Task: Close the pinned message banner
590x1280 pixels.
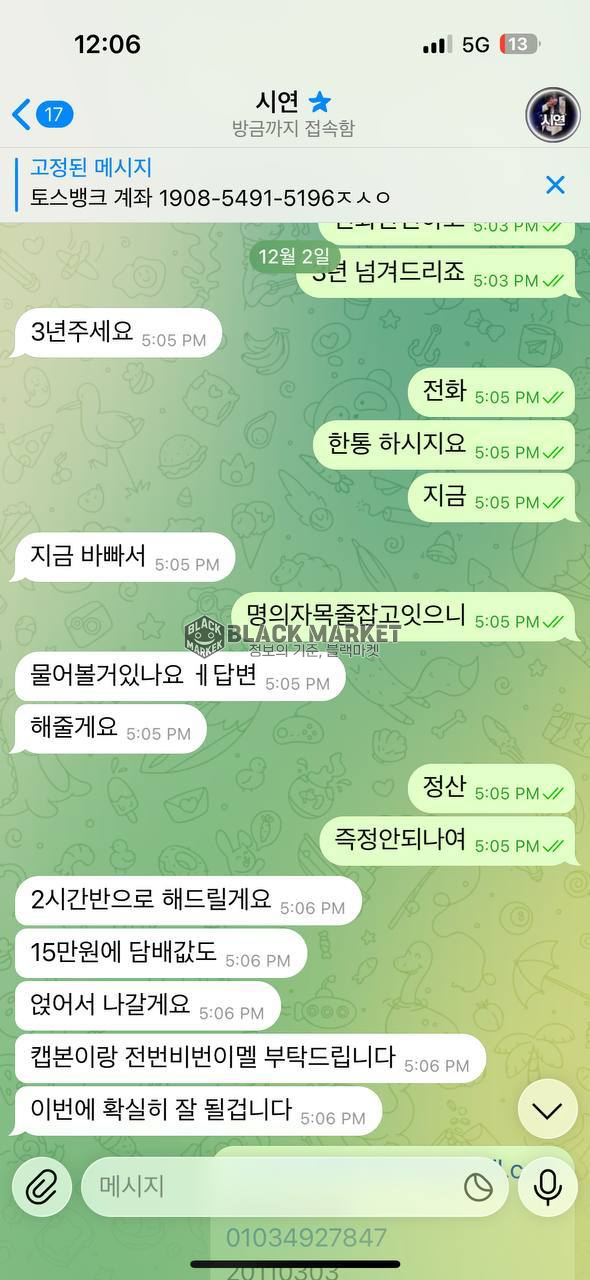Action: tap(555, 184)
